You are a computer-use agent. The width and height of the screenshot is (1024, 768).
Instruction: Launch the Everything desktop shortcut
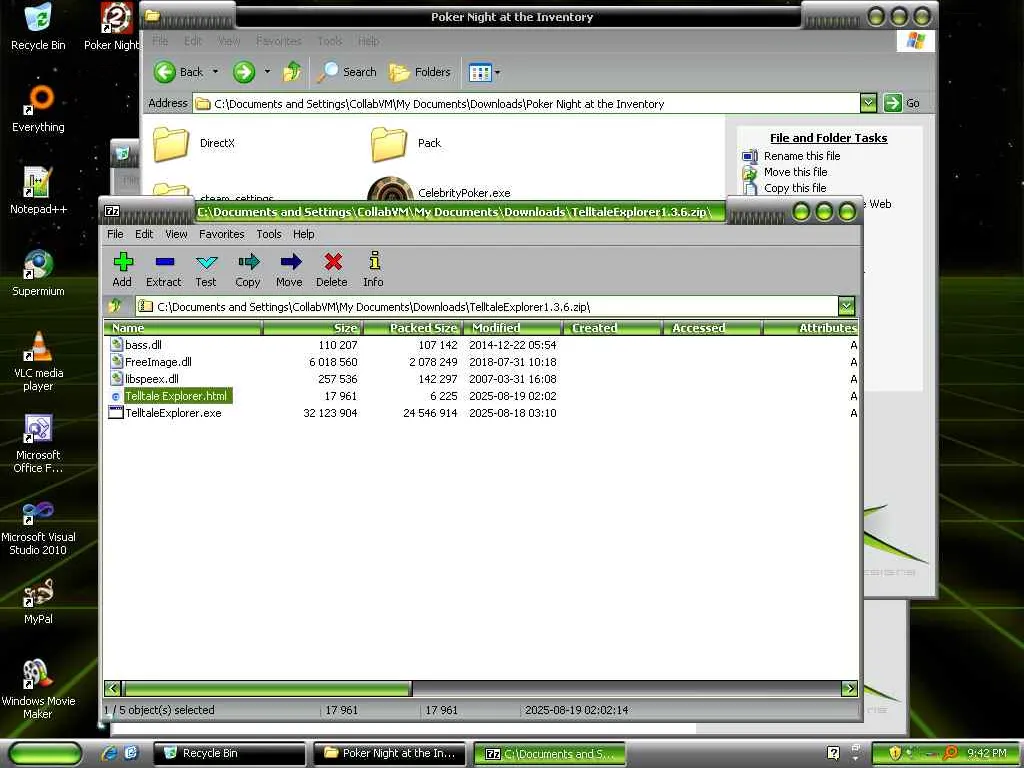pyautogui.click(x=38, y=109)
